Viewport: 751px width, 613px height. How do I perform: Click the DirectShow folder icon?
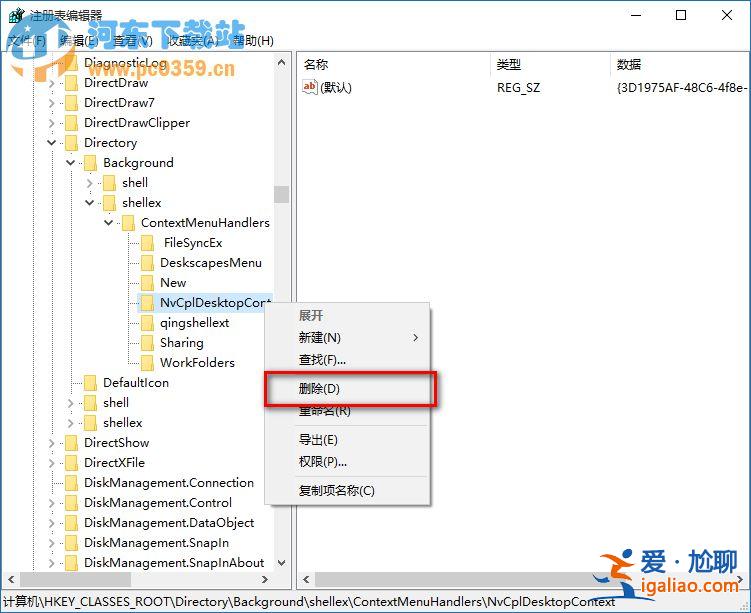pyautogui.click(x=71, y=443)
